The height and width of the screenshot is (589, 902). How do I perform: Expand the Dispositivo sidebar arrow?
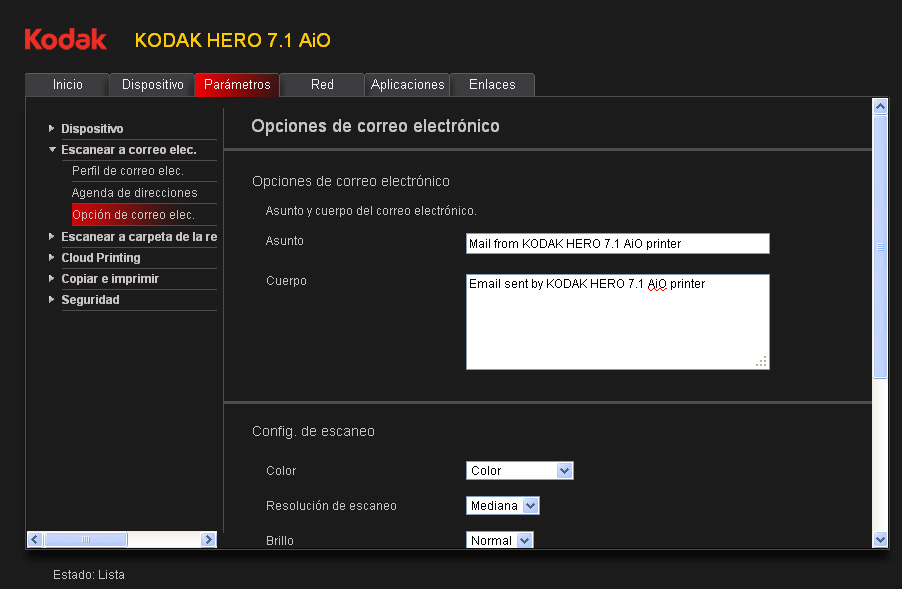pyautogui.click(x=51, y=128)
